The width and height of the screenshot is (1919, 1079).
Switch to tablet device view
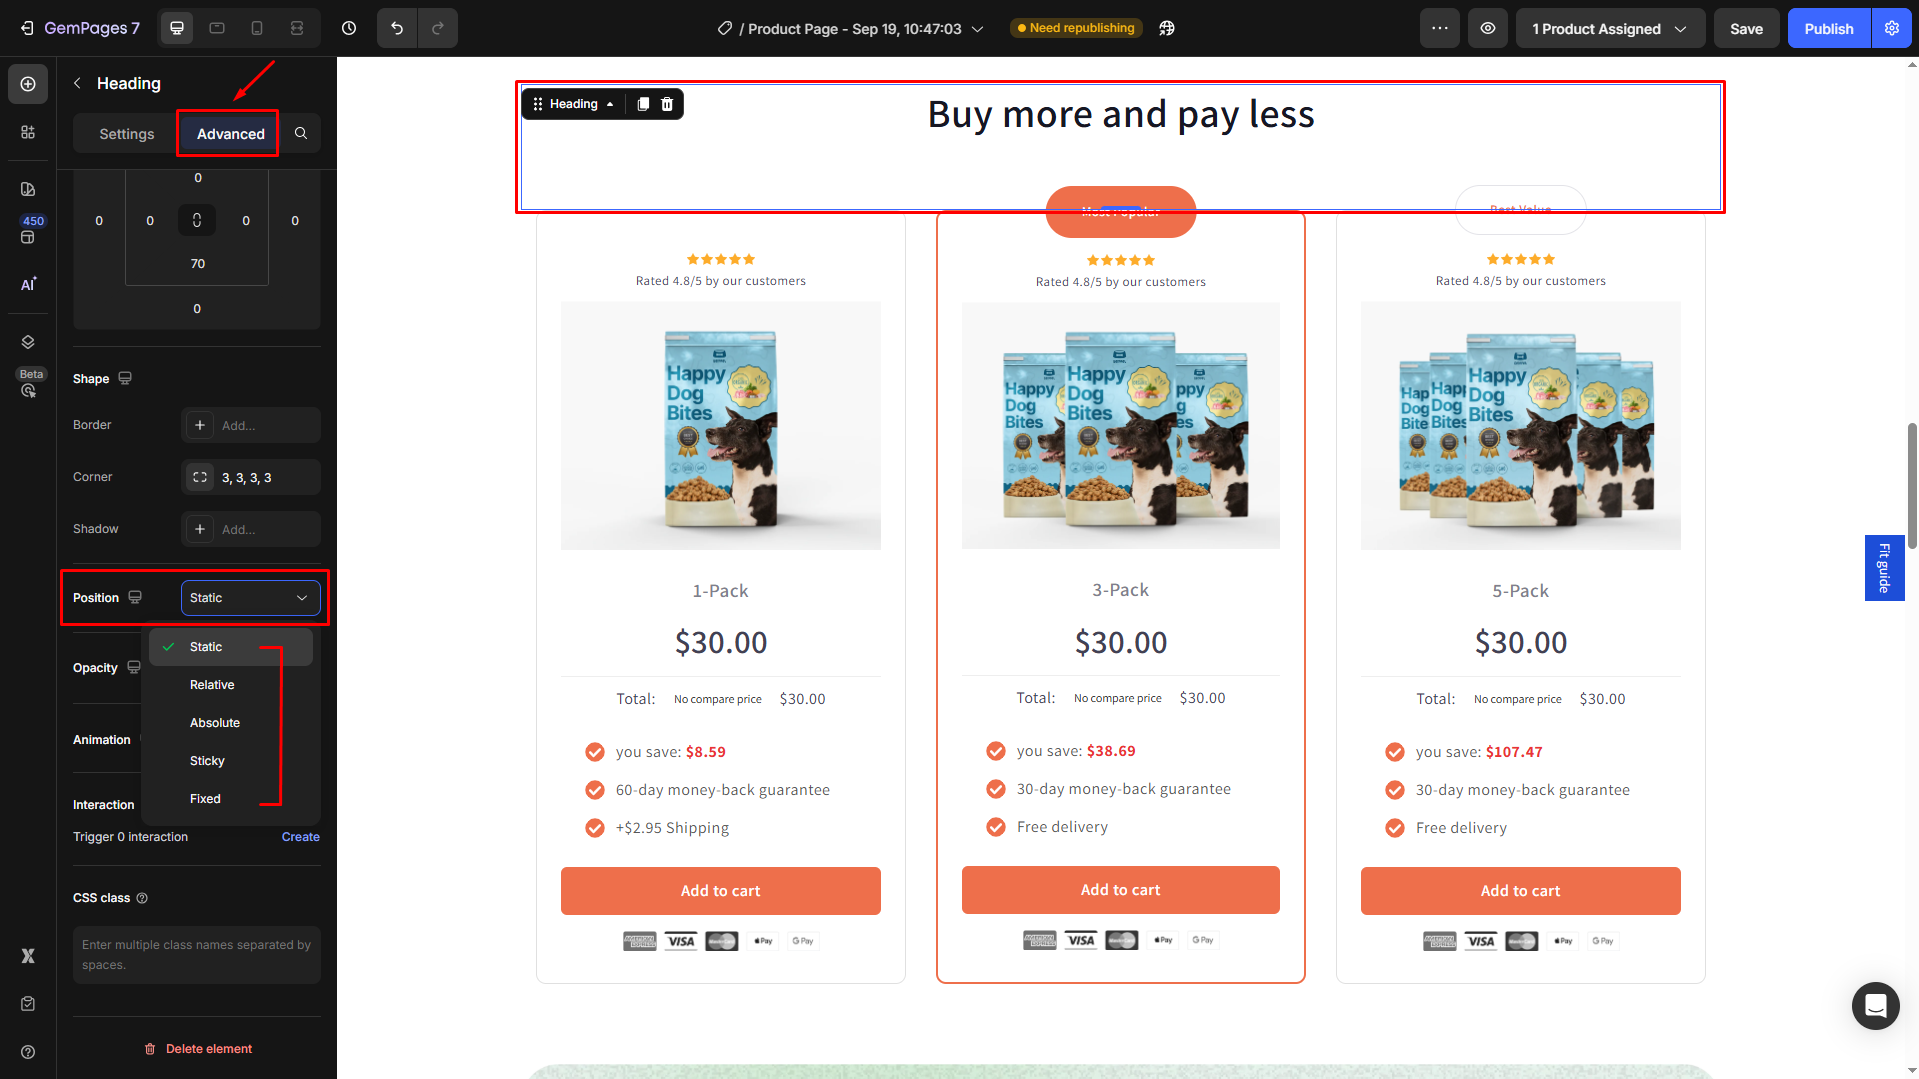pos(217,28)
